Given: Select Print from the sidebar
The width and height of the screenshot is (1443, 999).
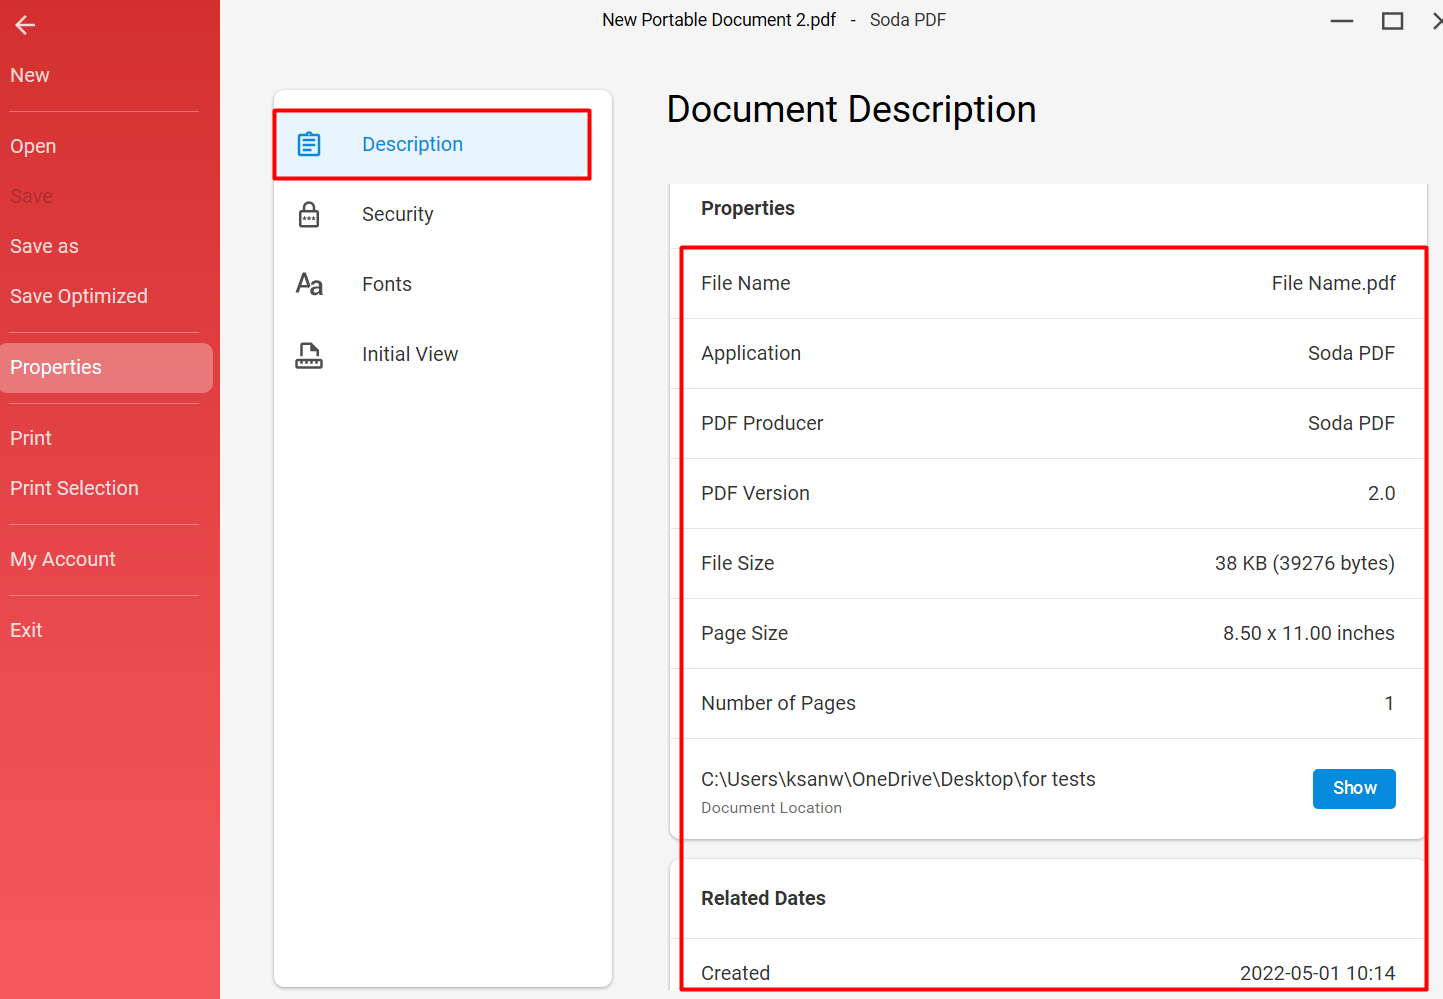Looking at the screenshot, I should click(31, 438).
